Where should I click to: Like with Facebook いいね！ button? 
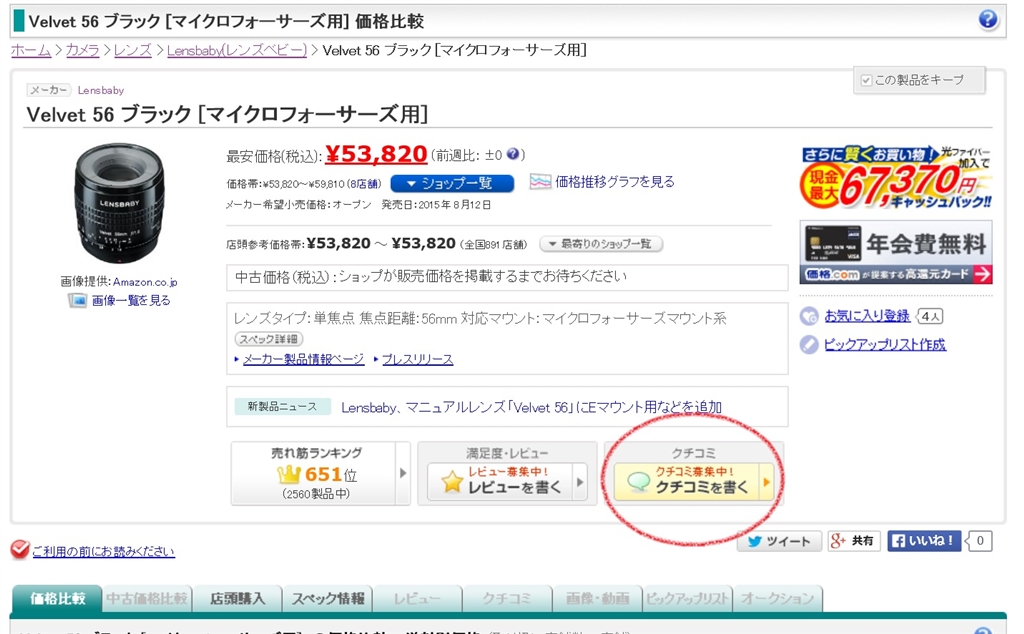(923, 541)
